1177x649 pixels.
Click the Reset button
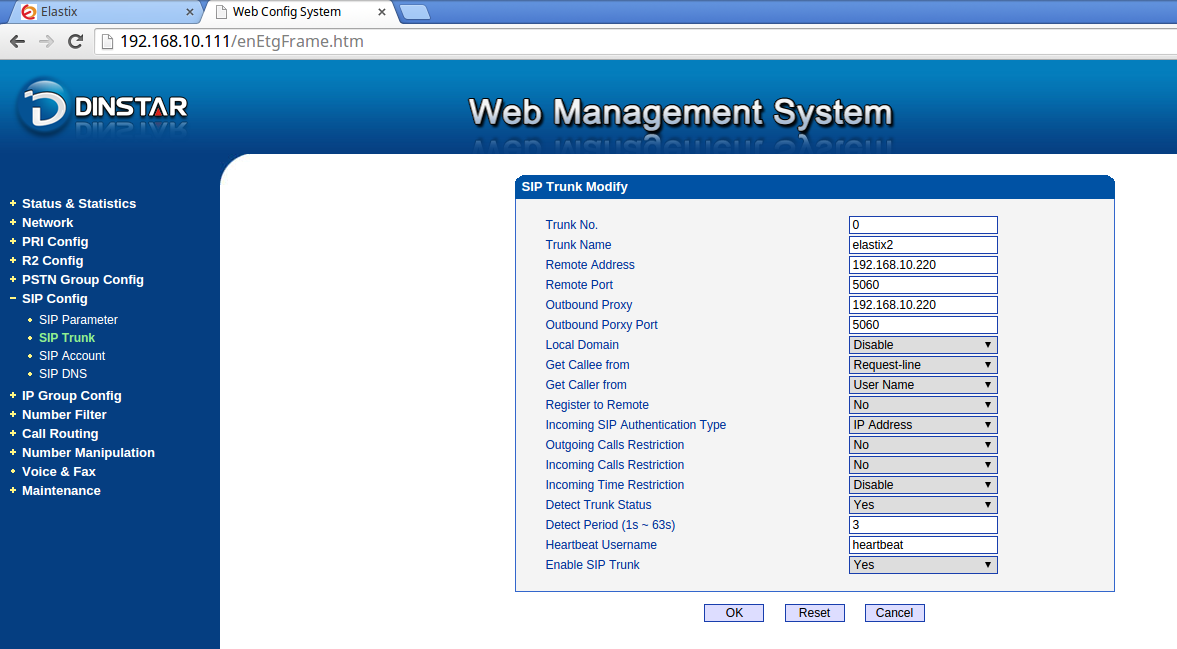tap(814, 613)
